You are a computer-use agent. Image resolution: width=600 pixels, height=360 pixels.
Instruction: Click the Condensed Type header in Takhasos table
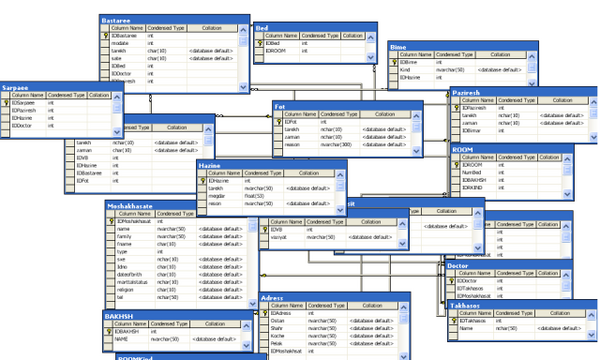[514, 313]
